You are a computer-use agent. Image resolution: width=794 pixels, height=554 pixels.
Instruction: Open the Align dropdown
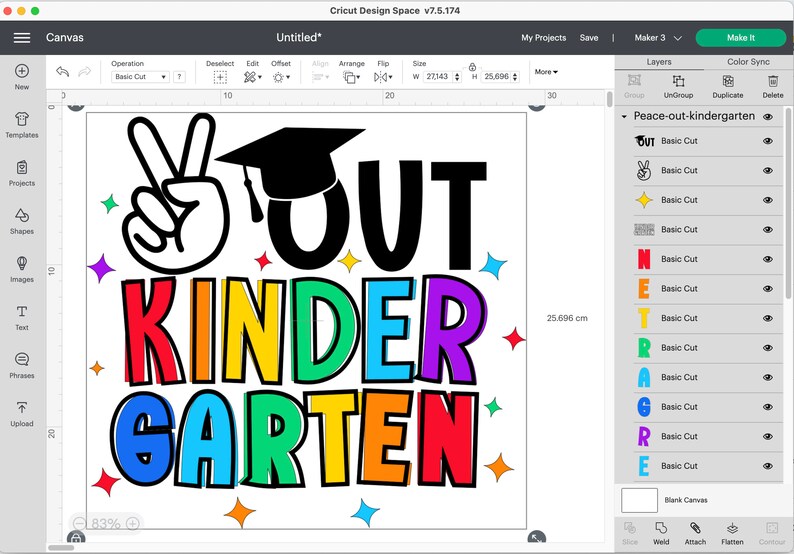pos(320,77)
